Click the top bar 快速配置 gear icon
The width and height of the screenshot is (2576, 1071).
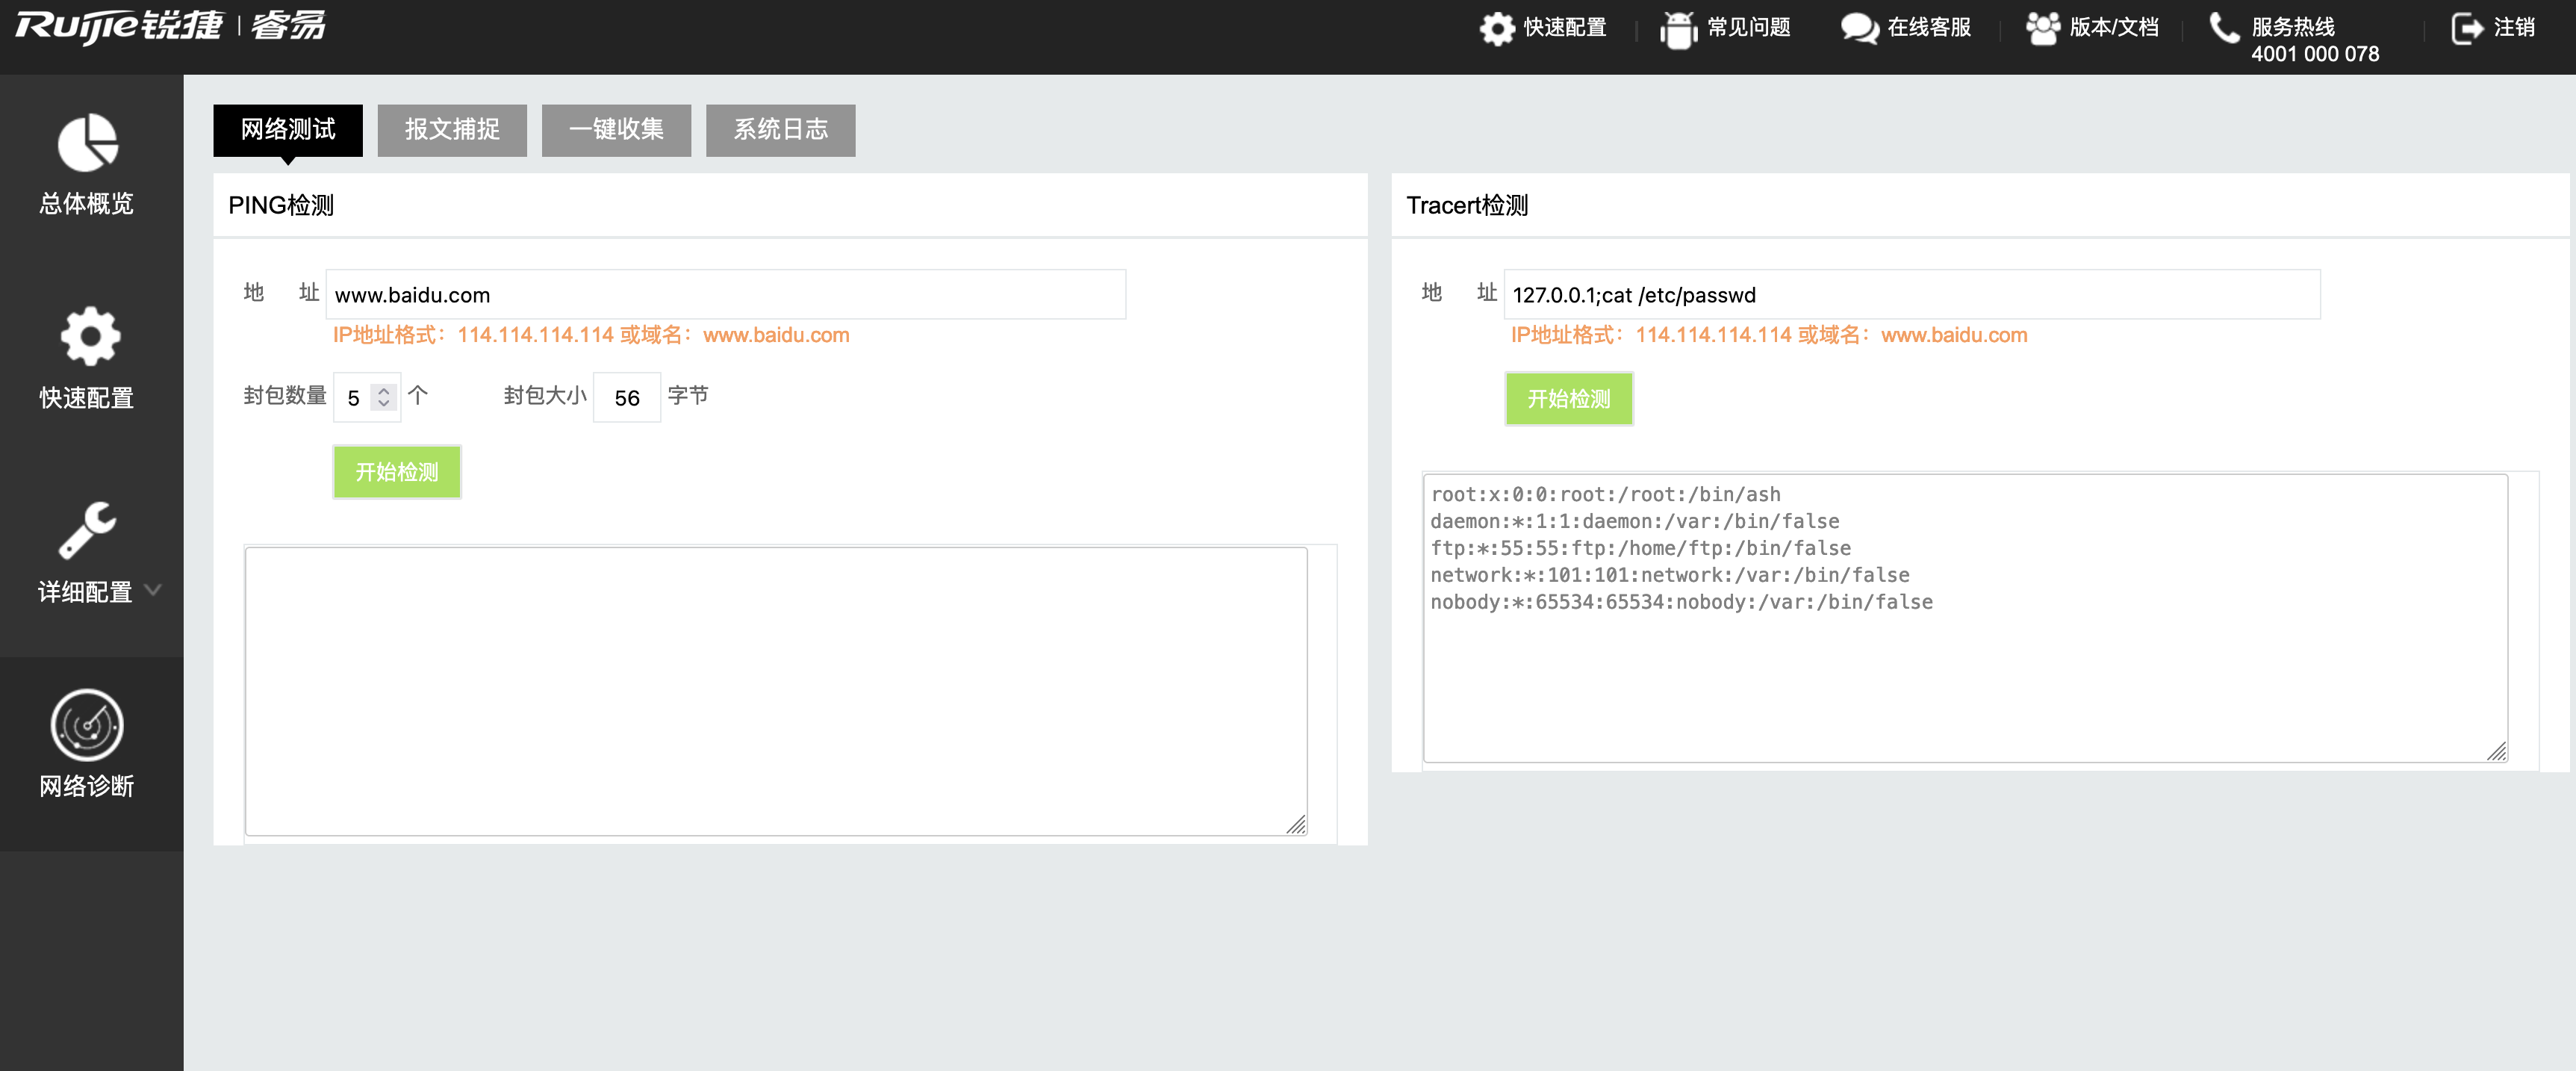(1497, 28)
